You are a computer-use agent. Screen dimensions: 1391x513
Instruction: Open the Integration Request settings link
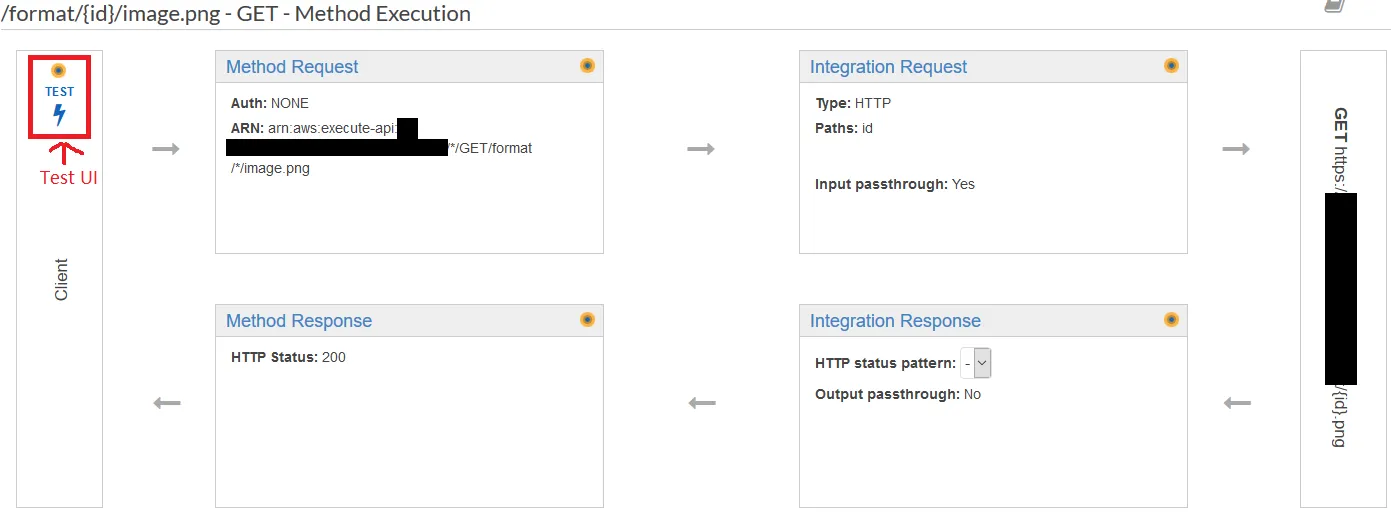pyautogui.click(x=888, y=67)
